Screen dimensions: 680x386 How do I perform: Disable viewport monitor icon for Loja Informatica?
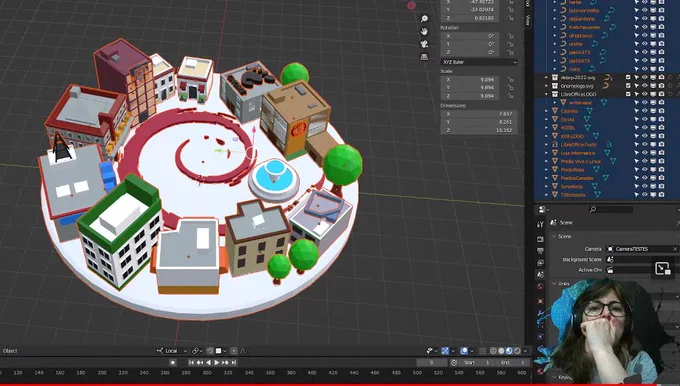[x=653, y=153]
